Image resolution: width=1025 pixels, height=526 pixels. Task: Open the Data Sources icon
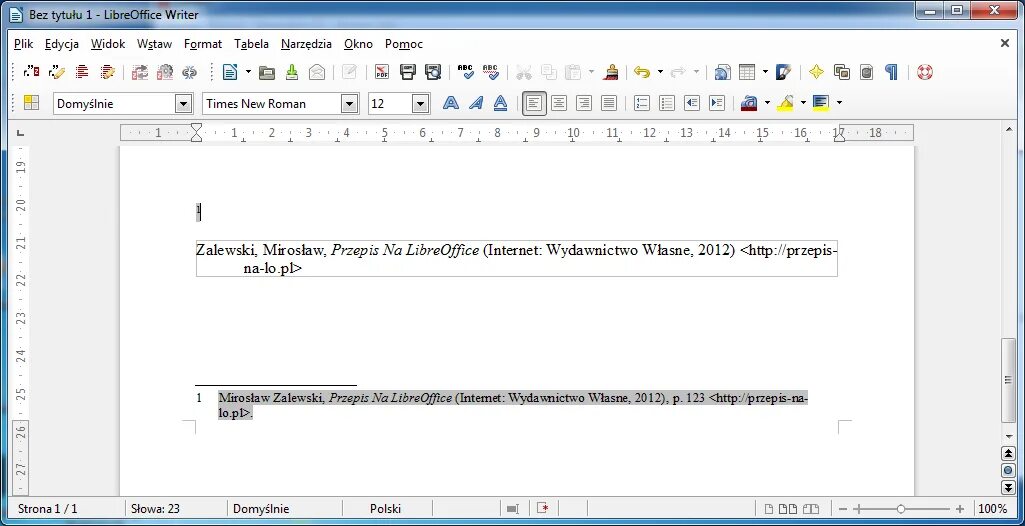click(867, 72)
